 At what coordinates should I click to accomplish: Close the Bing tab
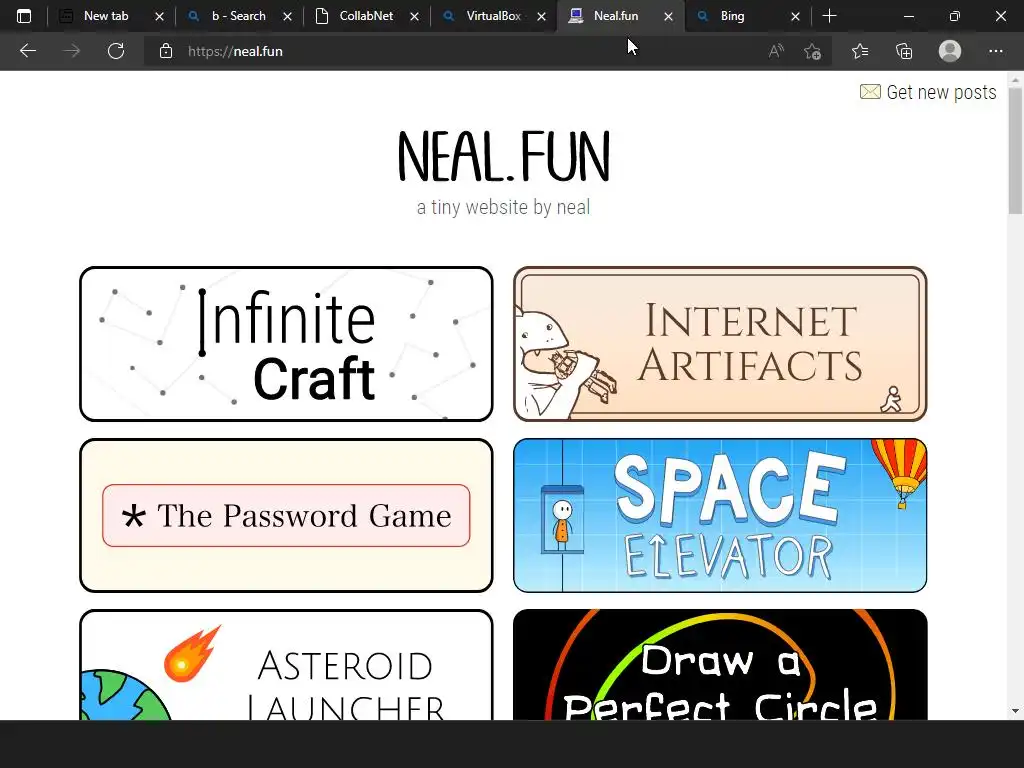point(795,16)
